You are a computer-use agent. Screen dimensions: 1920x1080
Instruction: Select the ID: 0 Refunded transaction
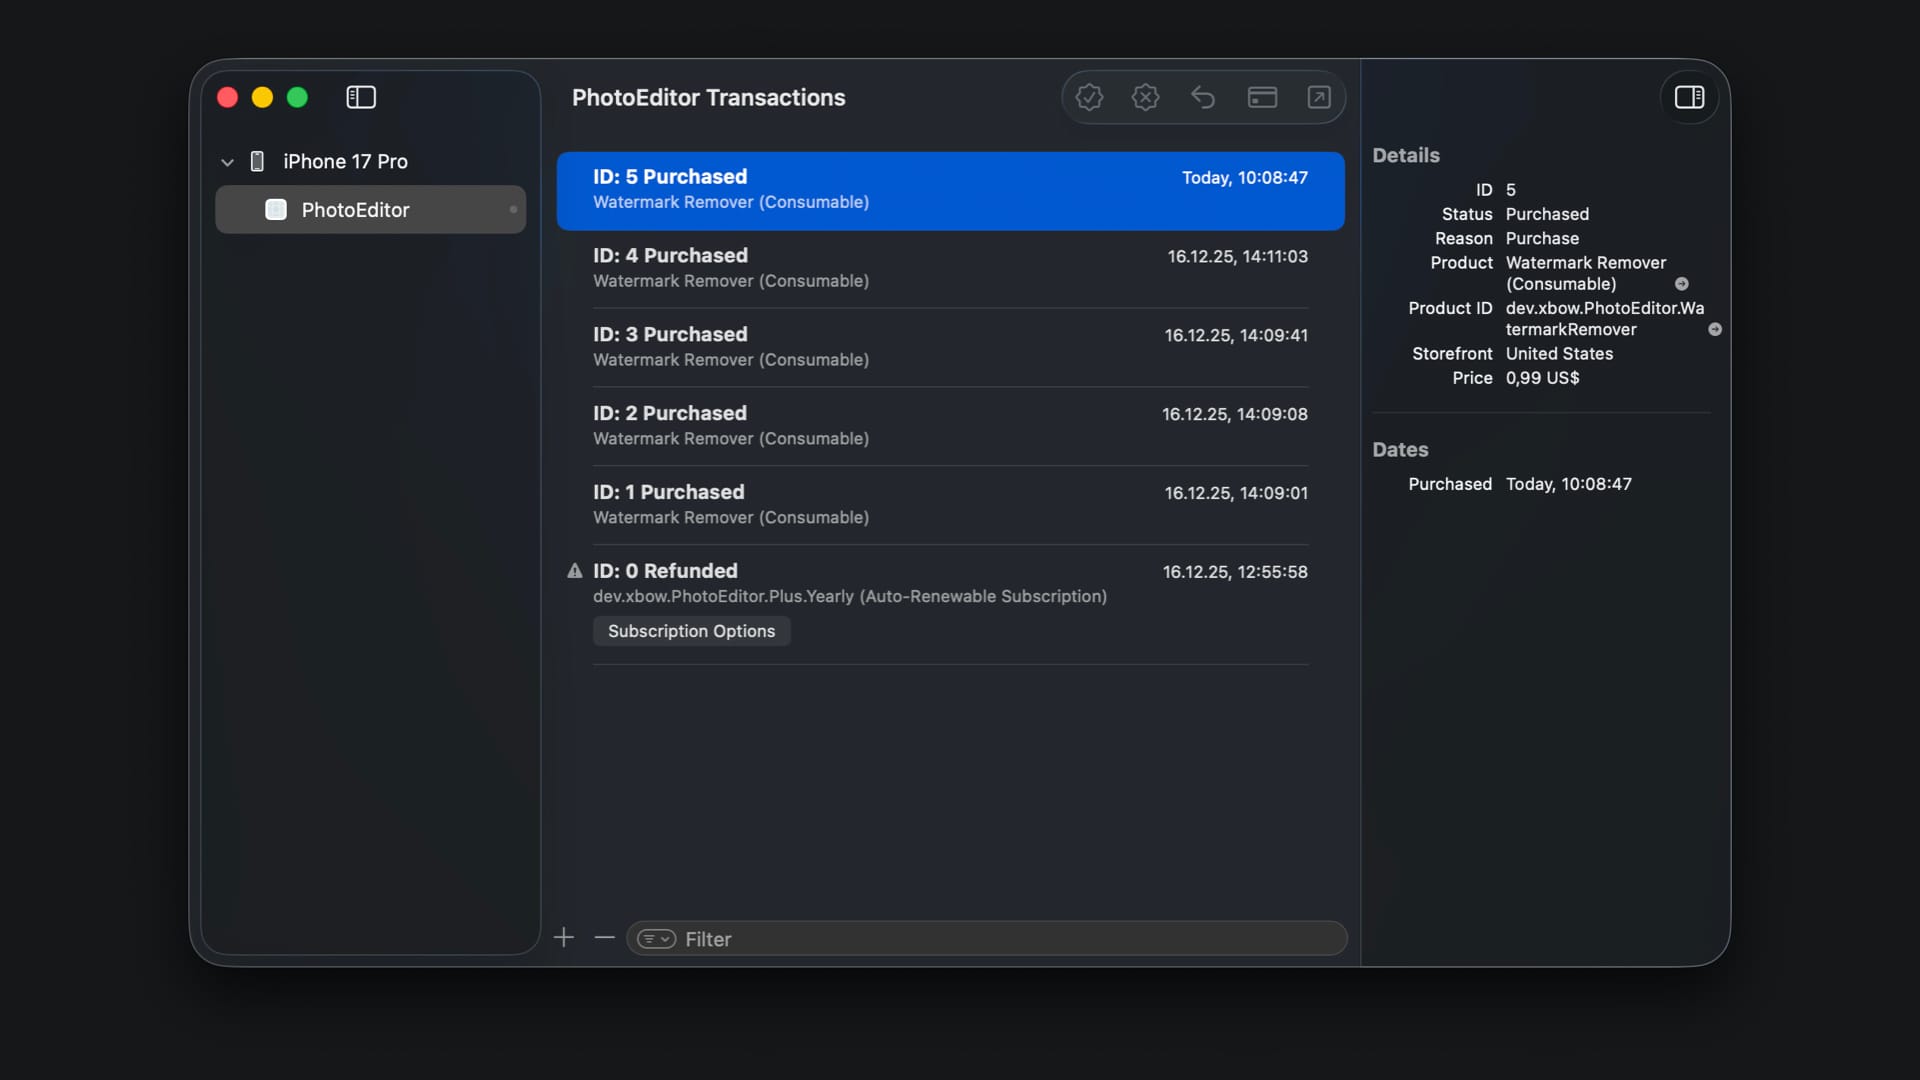pos(950,582)
